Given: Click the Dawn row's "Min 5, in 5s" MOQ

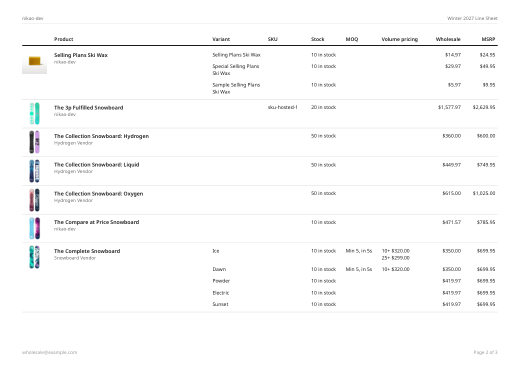Looking at the screenshot, I should tap(359, 269).
